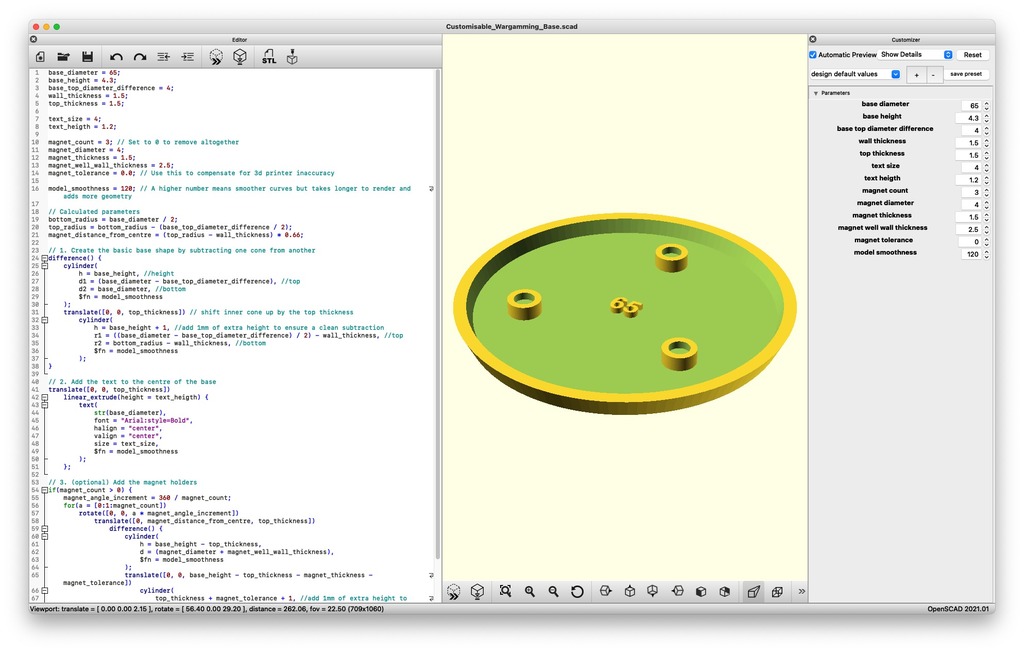Screen dimensions: 1024x652
Task: Send the design to 3D print service icon
Action: pyautogui.click(x=292, y=57)
